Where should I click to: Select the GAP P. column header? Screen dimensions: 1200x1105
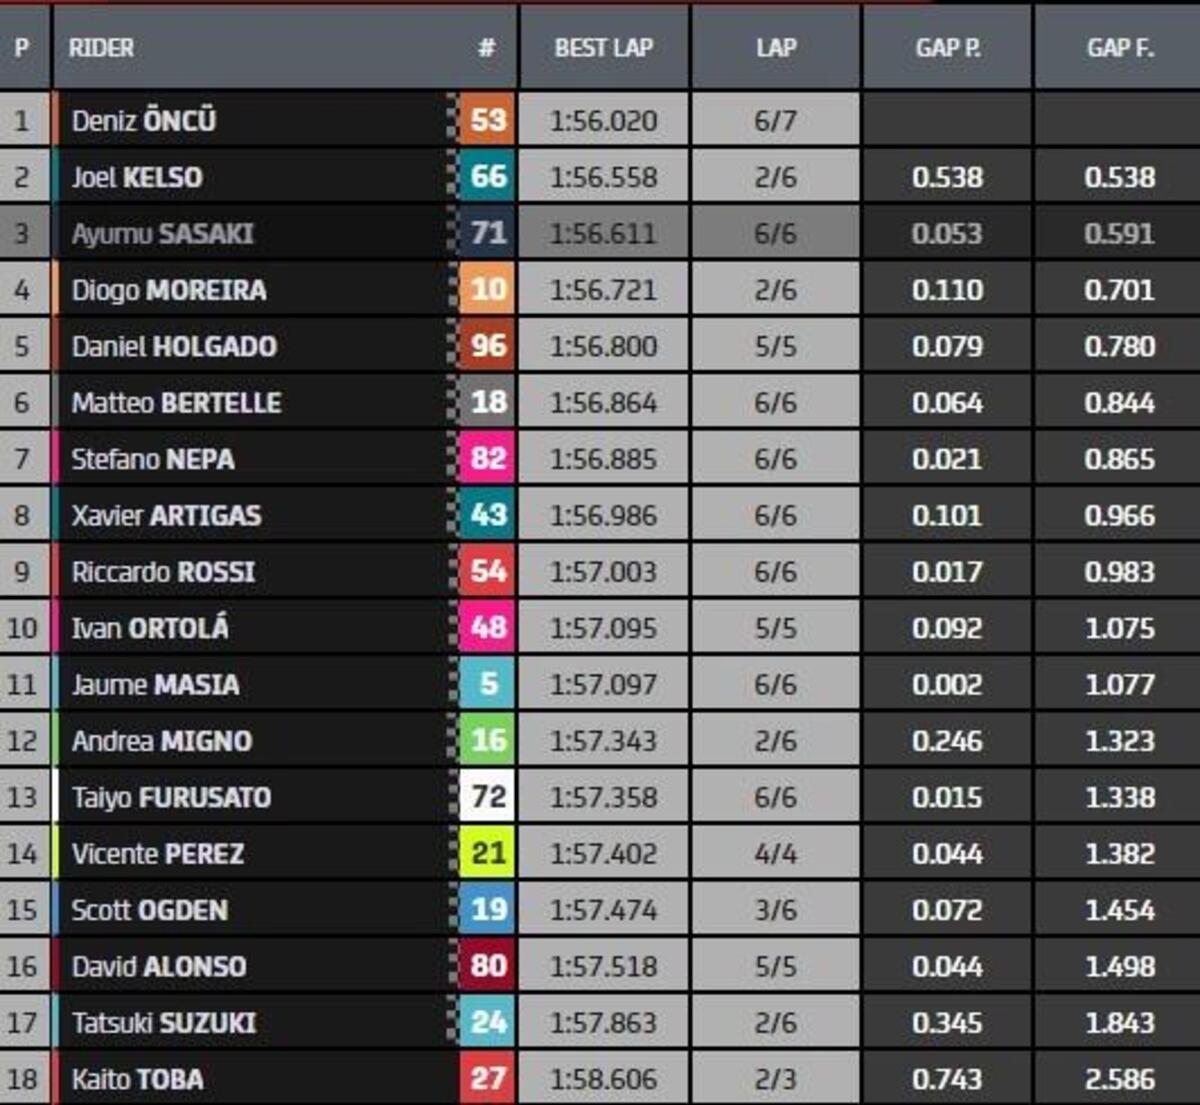947,48
